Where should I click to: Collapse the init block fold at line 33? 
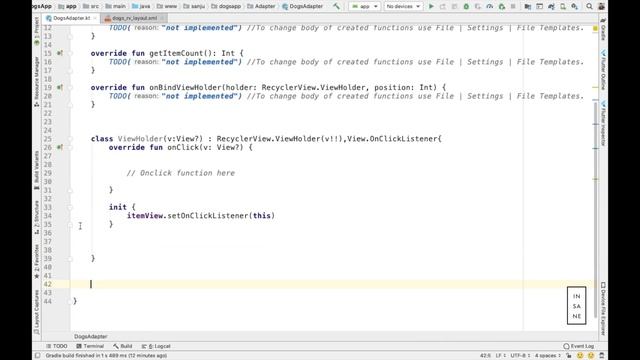(70, 207)
